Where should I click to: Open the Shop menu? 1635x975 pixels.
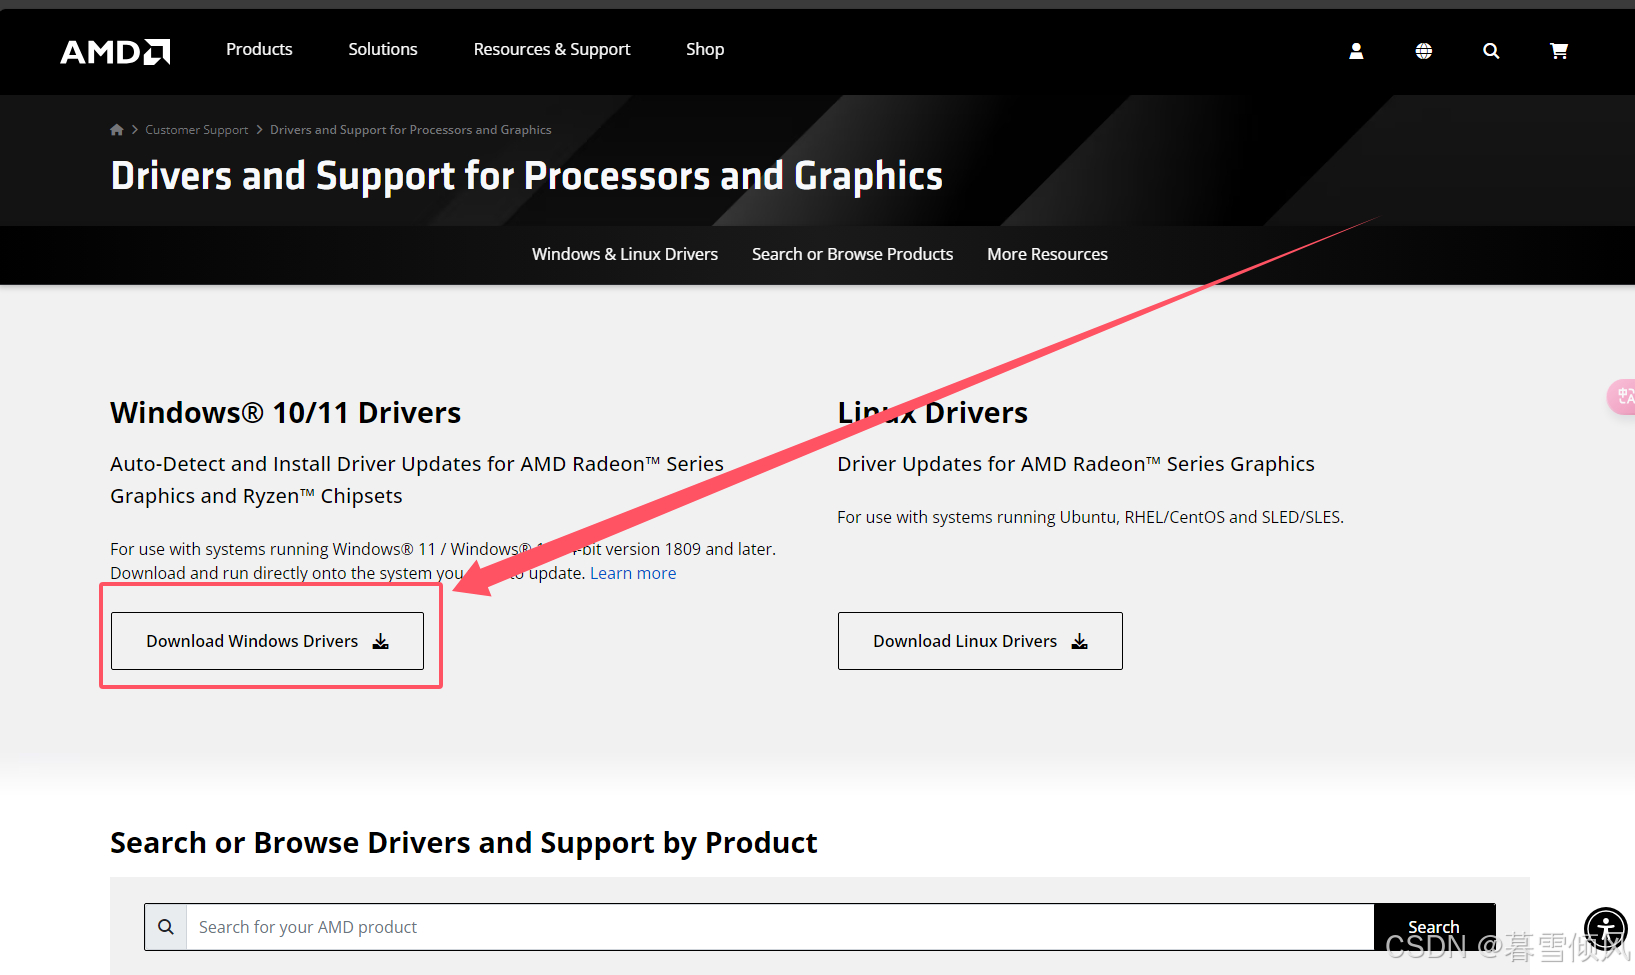coord(705,49)
